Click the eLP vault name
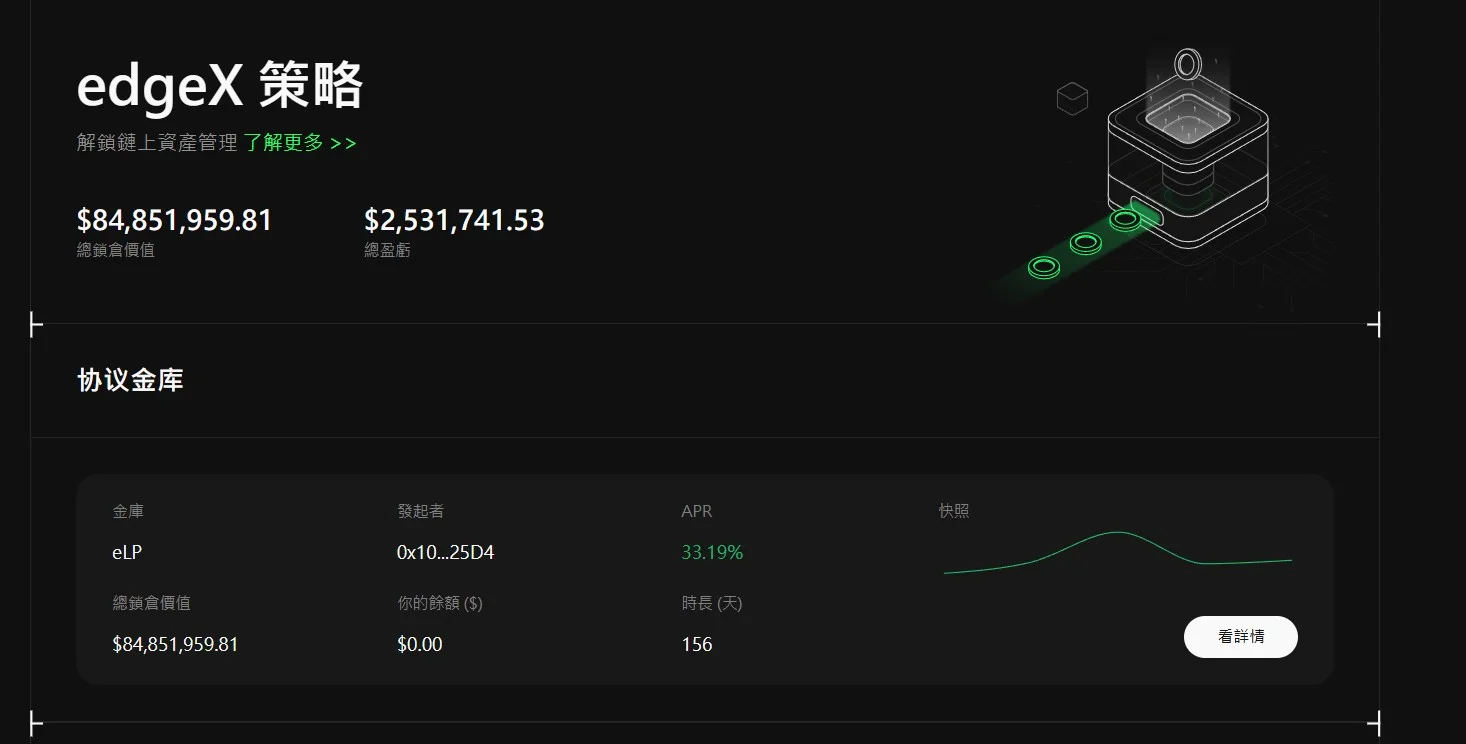1466x744 pixels. point(128,552)
